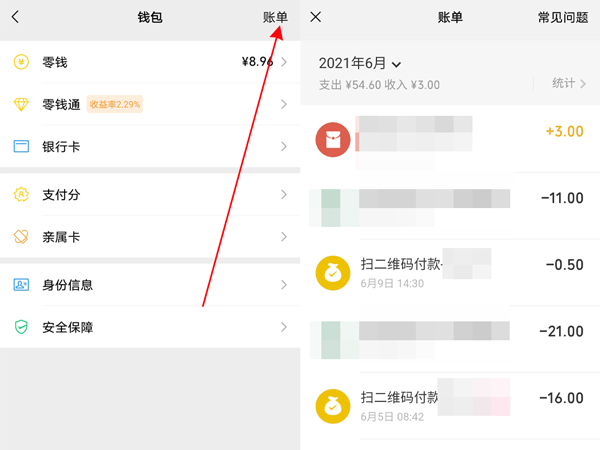Tap the 身份信息 ID icon
The height and width of the screenshot is (450, 600).
pyautogui.click(x=21, y=285)
